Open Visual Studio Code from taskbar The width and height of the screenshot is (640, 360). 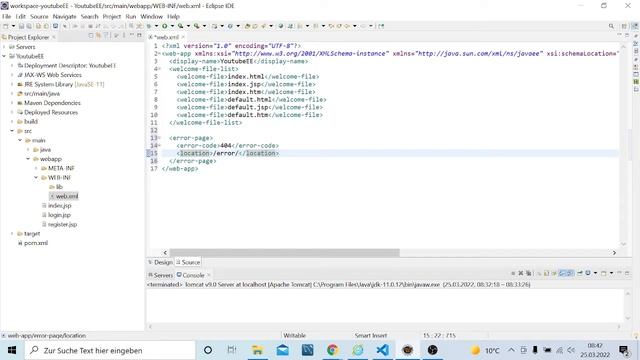coord(383,350)
